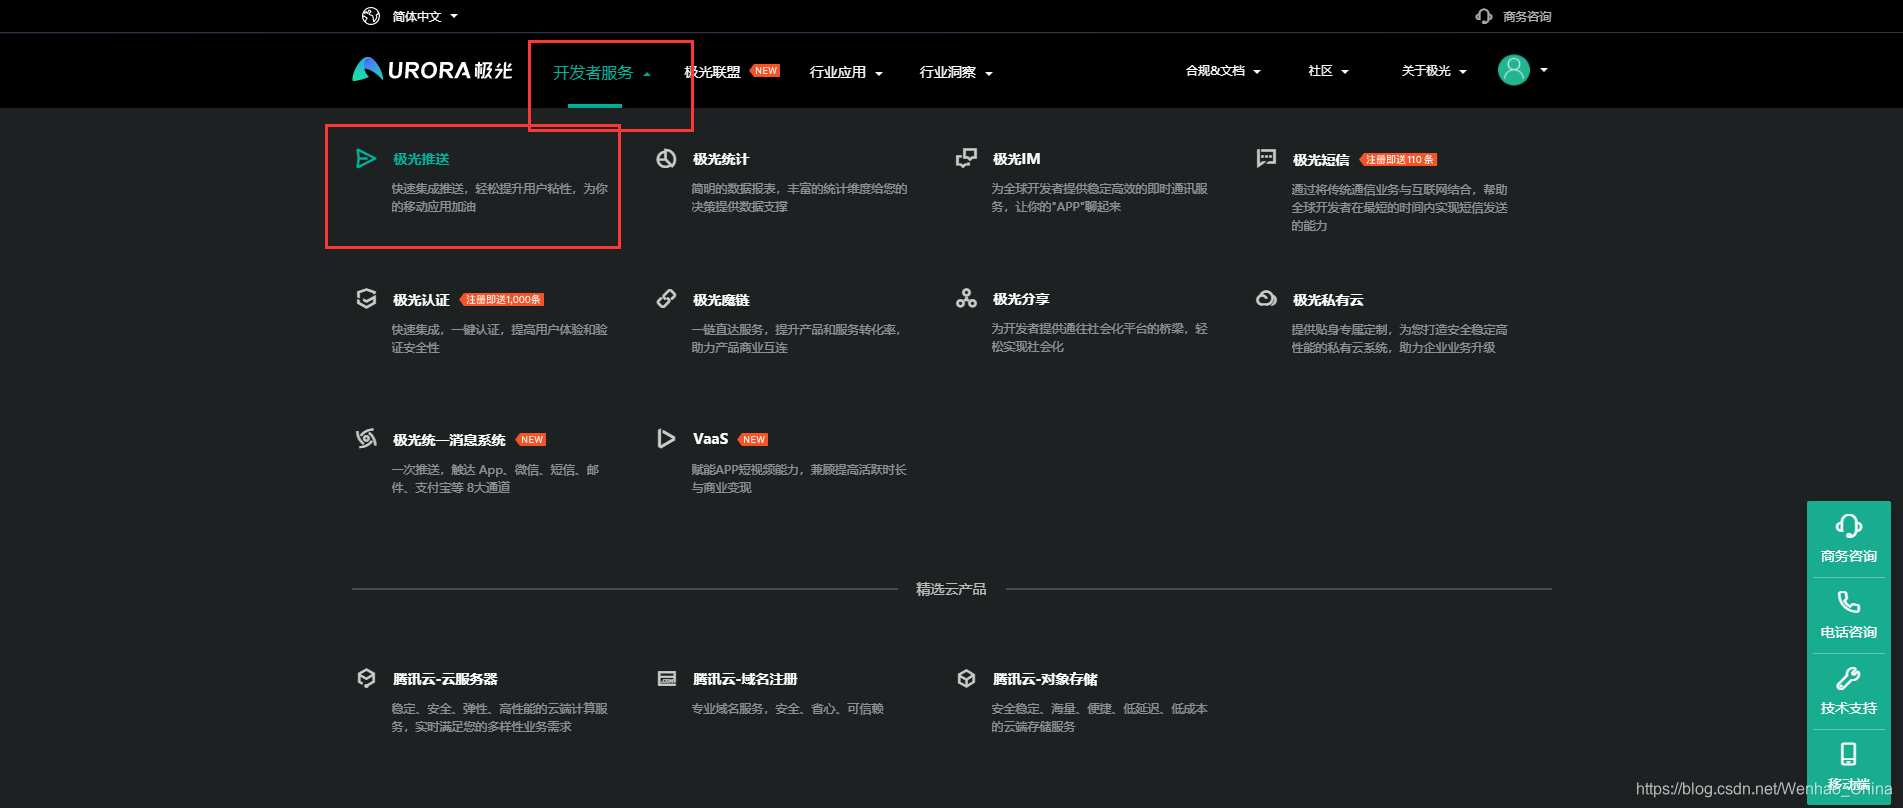Click the 极光推送 description text
Viewport: 1903px width, 808px height.
[x=500, y=197]
